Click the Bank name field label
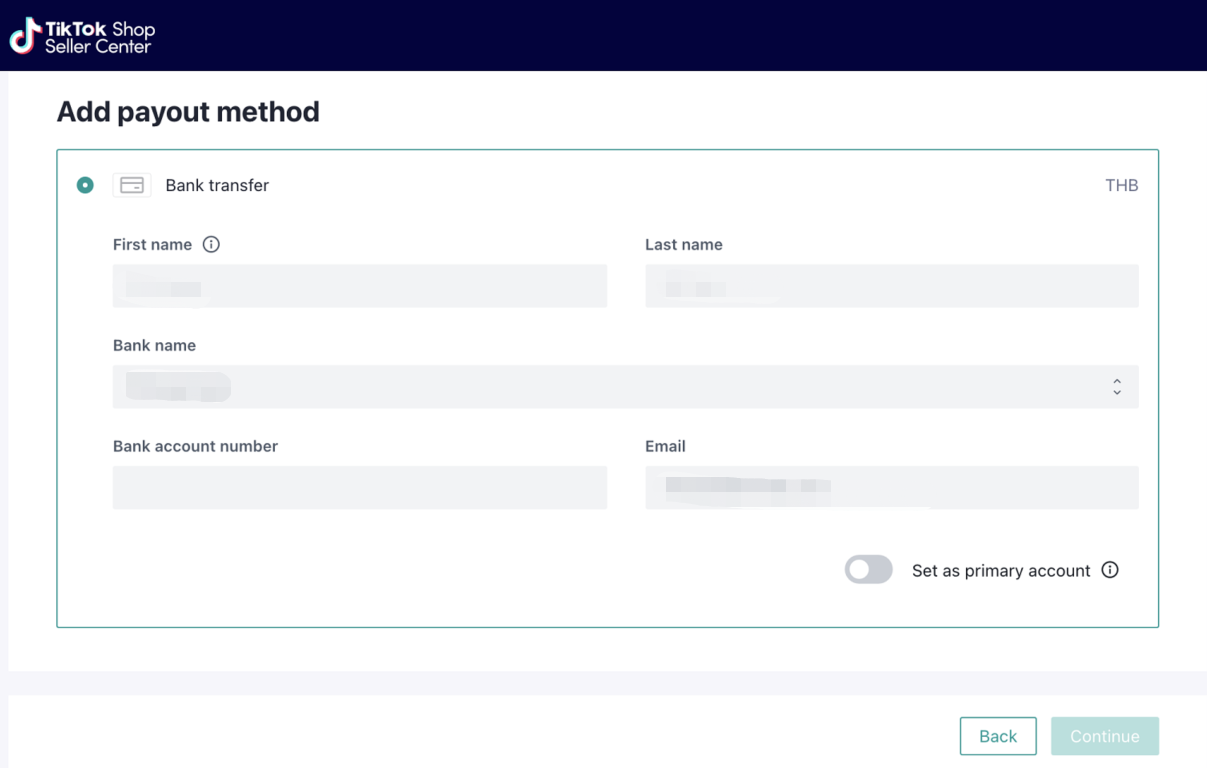 pyautogui.click(x=154, y=345)
